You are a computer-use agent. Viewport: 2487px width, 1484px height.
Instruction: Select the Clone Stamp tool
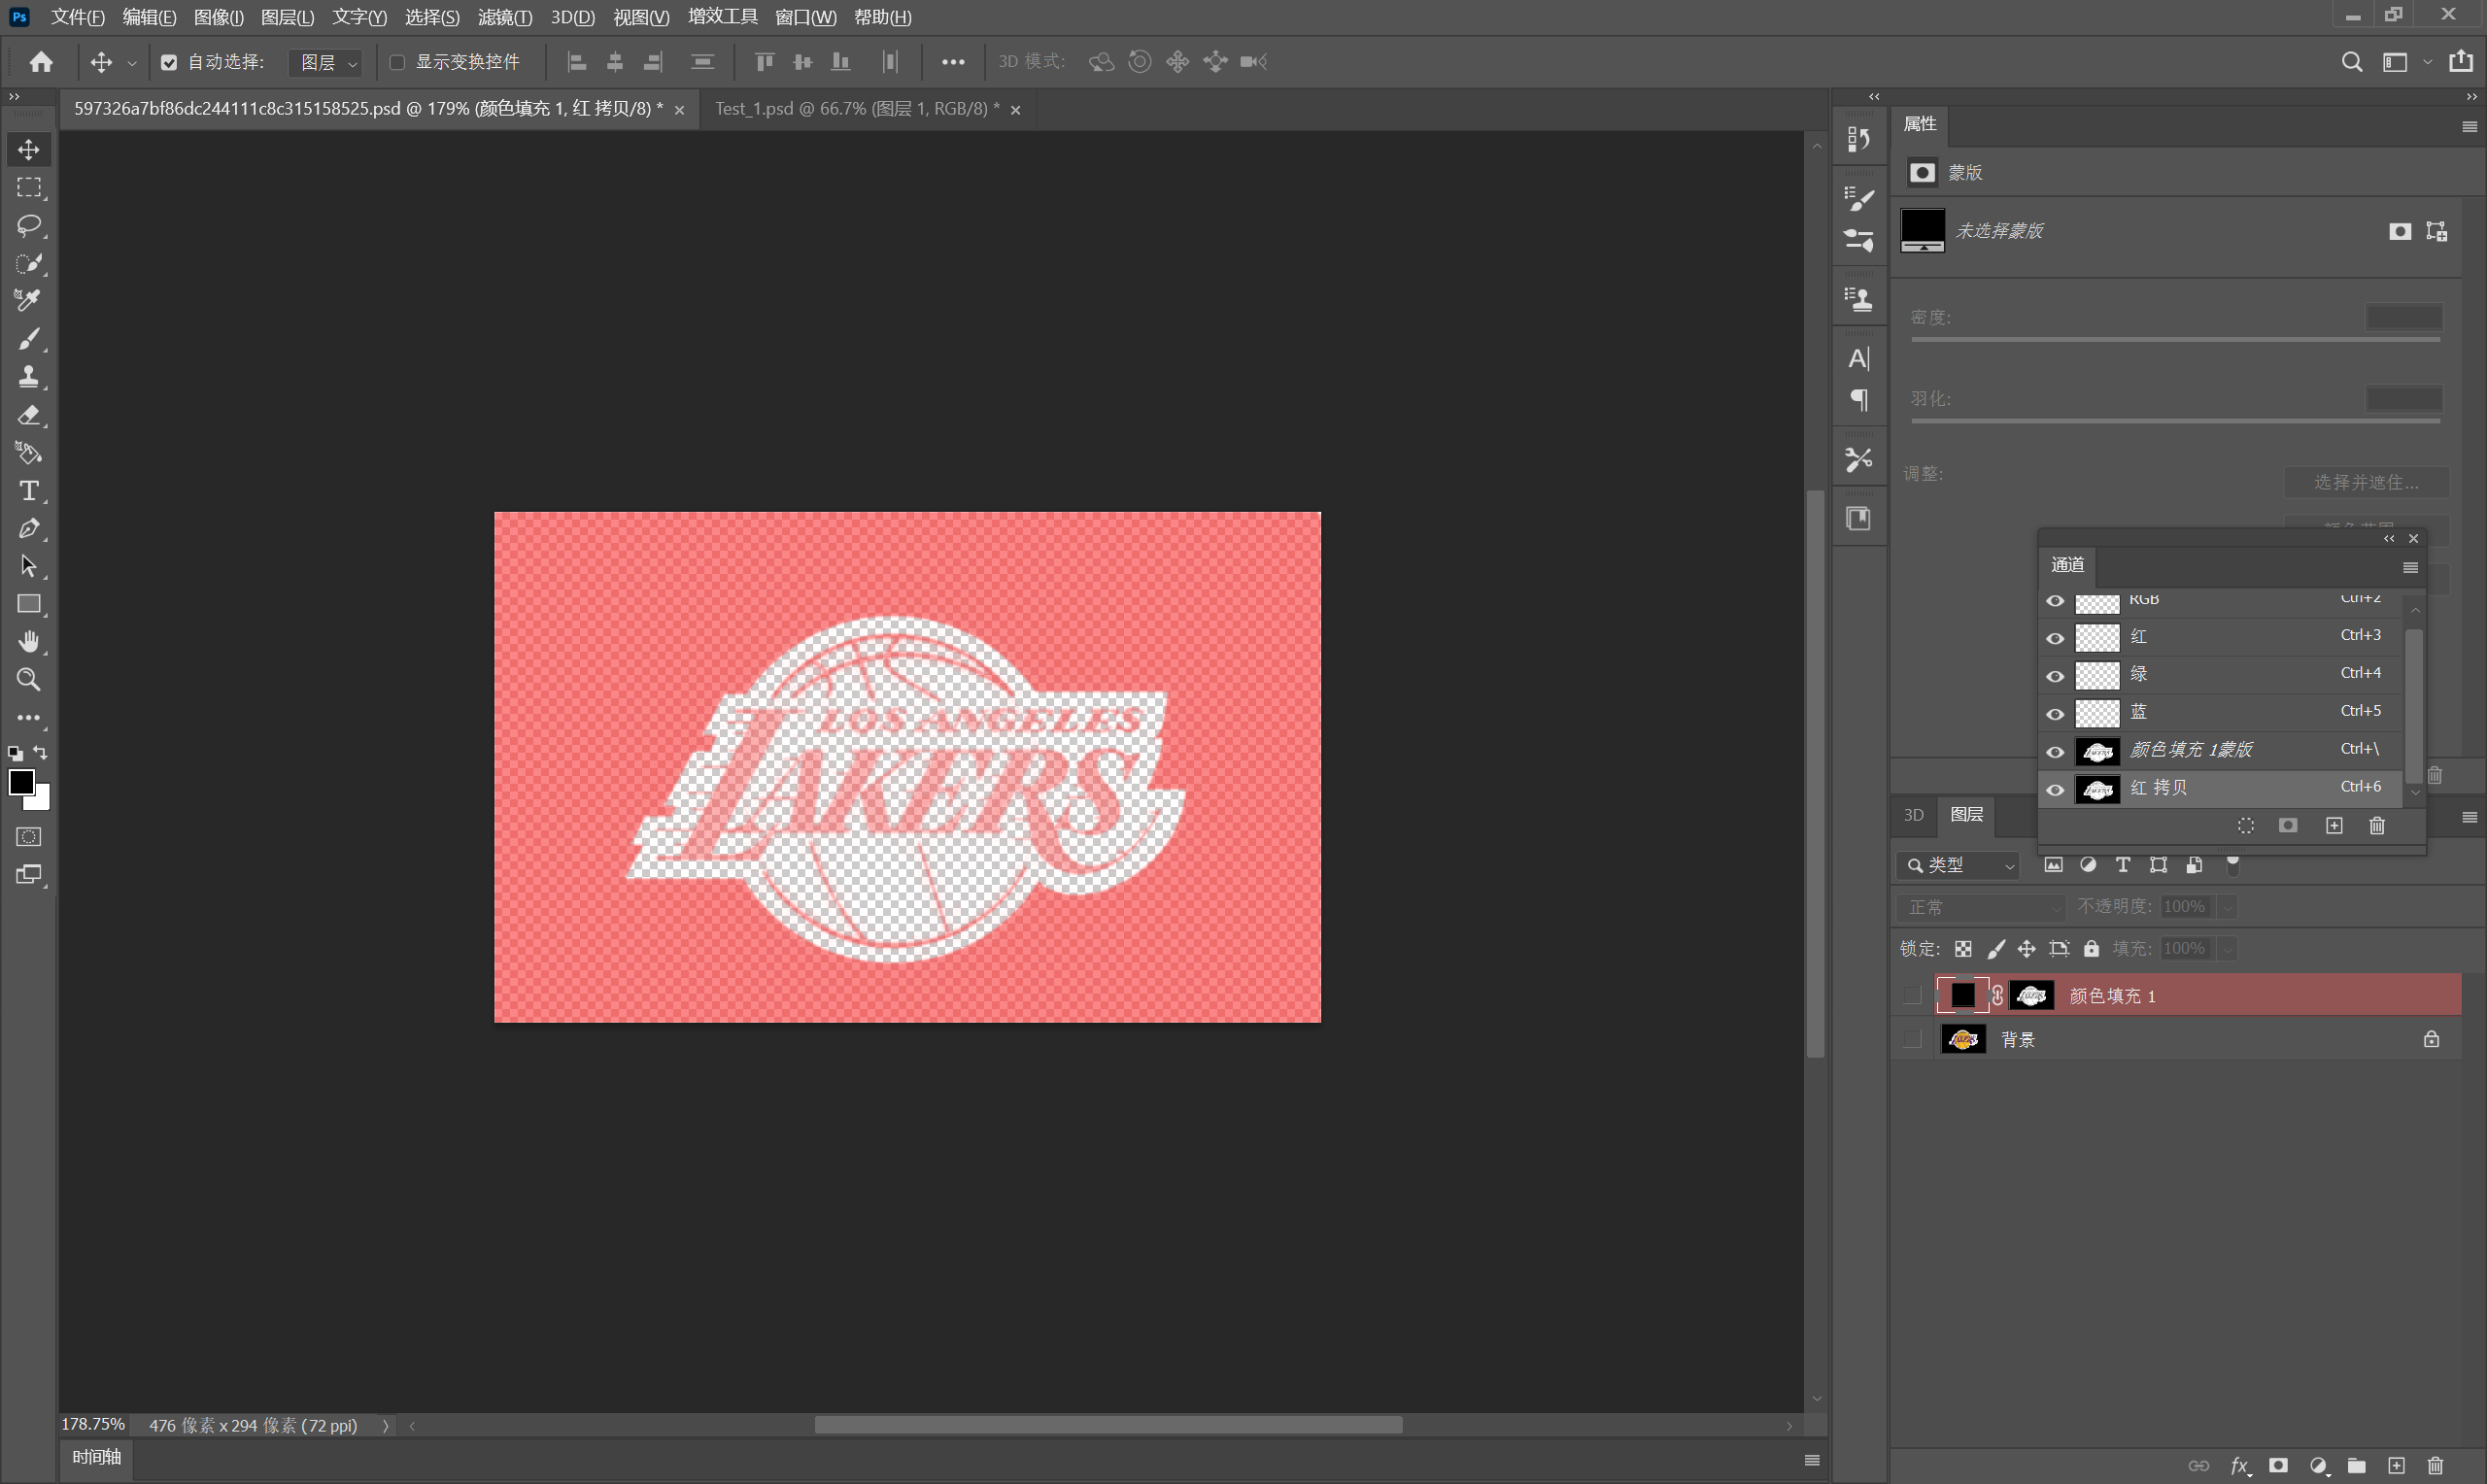tap(28, 377)
